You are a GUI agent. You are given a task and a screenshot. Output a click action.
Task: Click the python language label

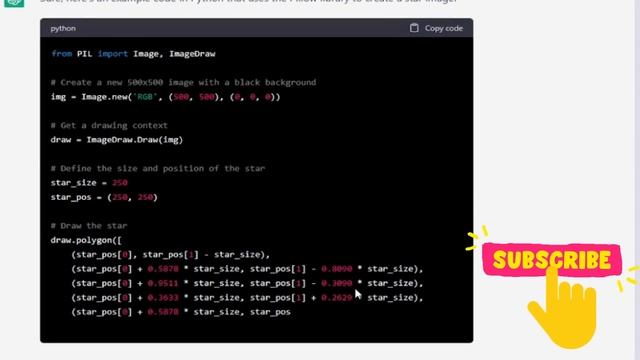click(x=63, y=29)
